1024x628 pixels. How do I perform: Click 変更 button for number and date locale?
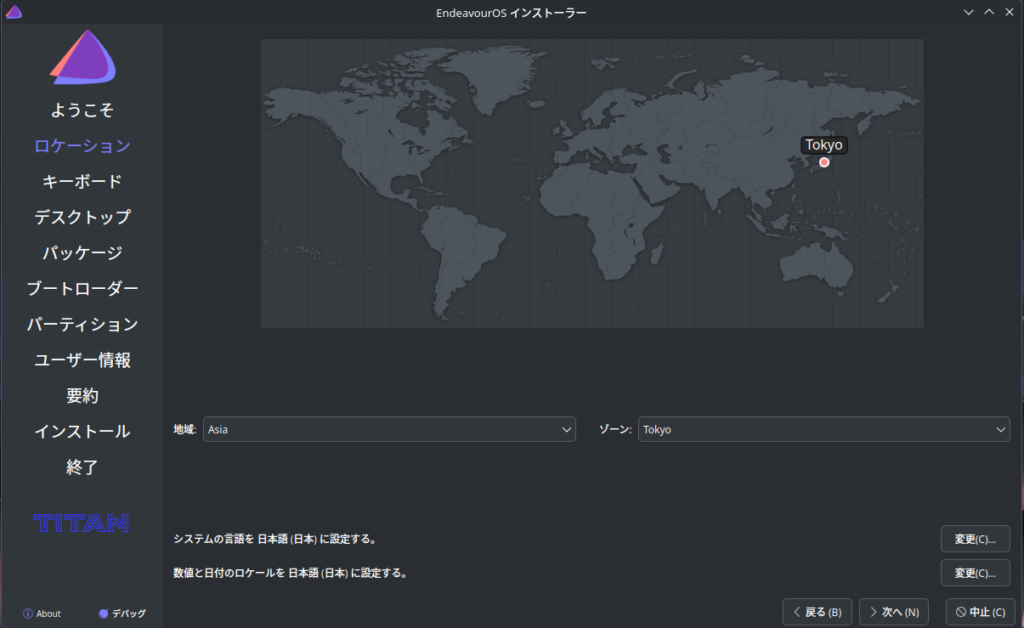tap(974, 573)
